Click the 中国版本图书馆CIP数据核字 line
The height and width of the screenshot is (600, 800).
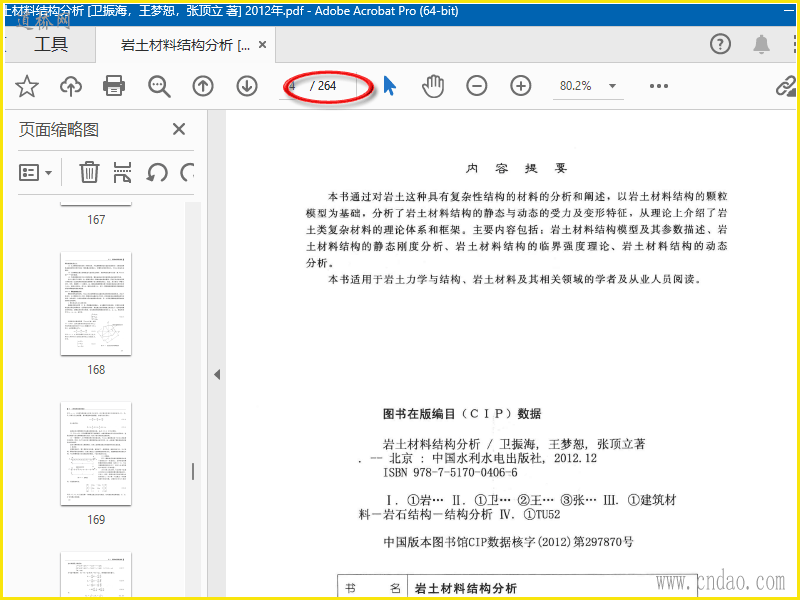pyautogui.click(x=508, y=541)
